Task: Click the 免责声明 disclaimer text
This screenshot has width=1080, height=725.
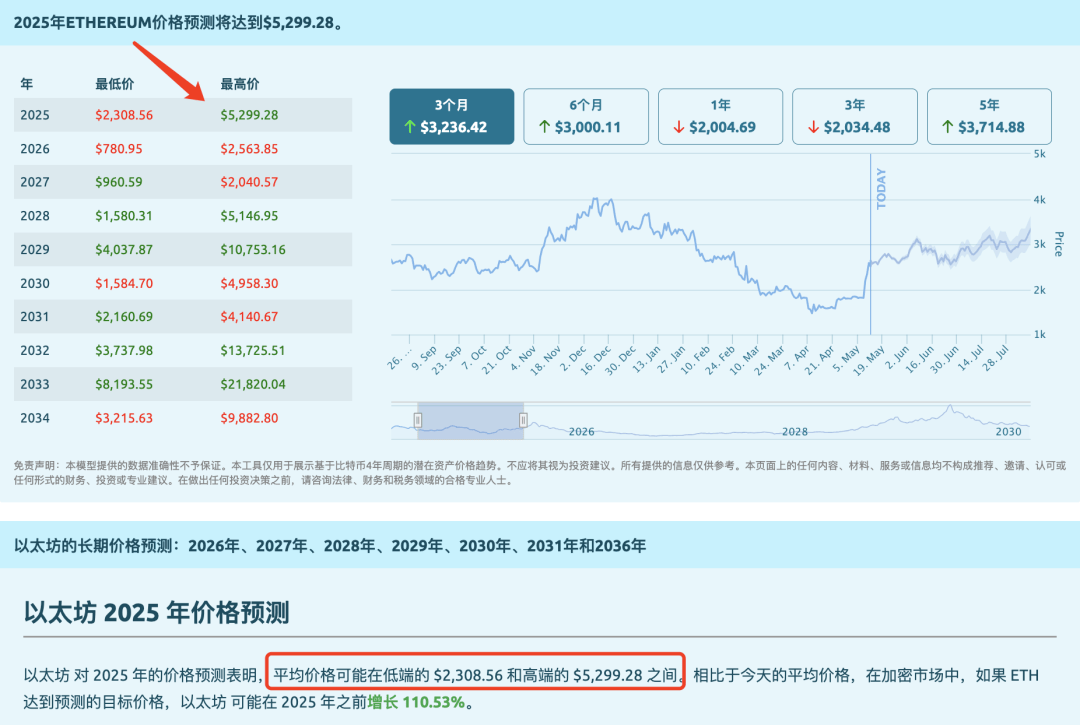Action: tap(540, 473)
